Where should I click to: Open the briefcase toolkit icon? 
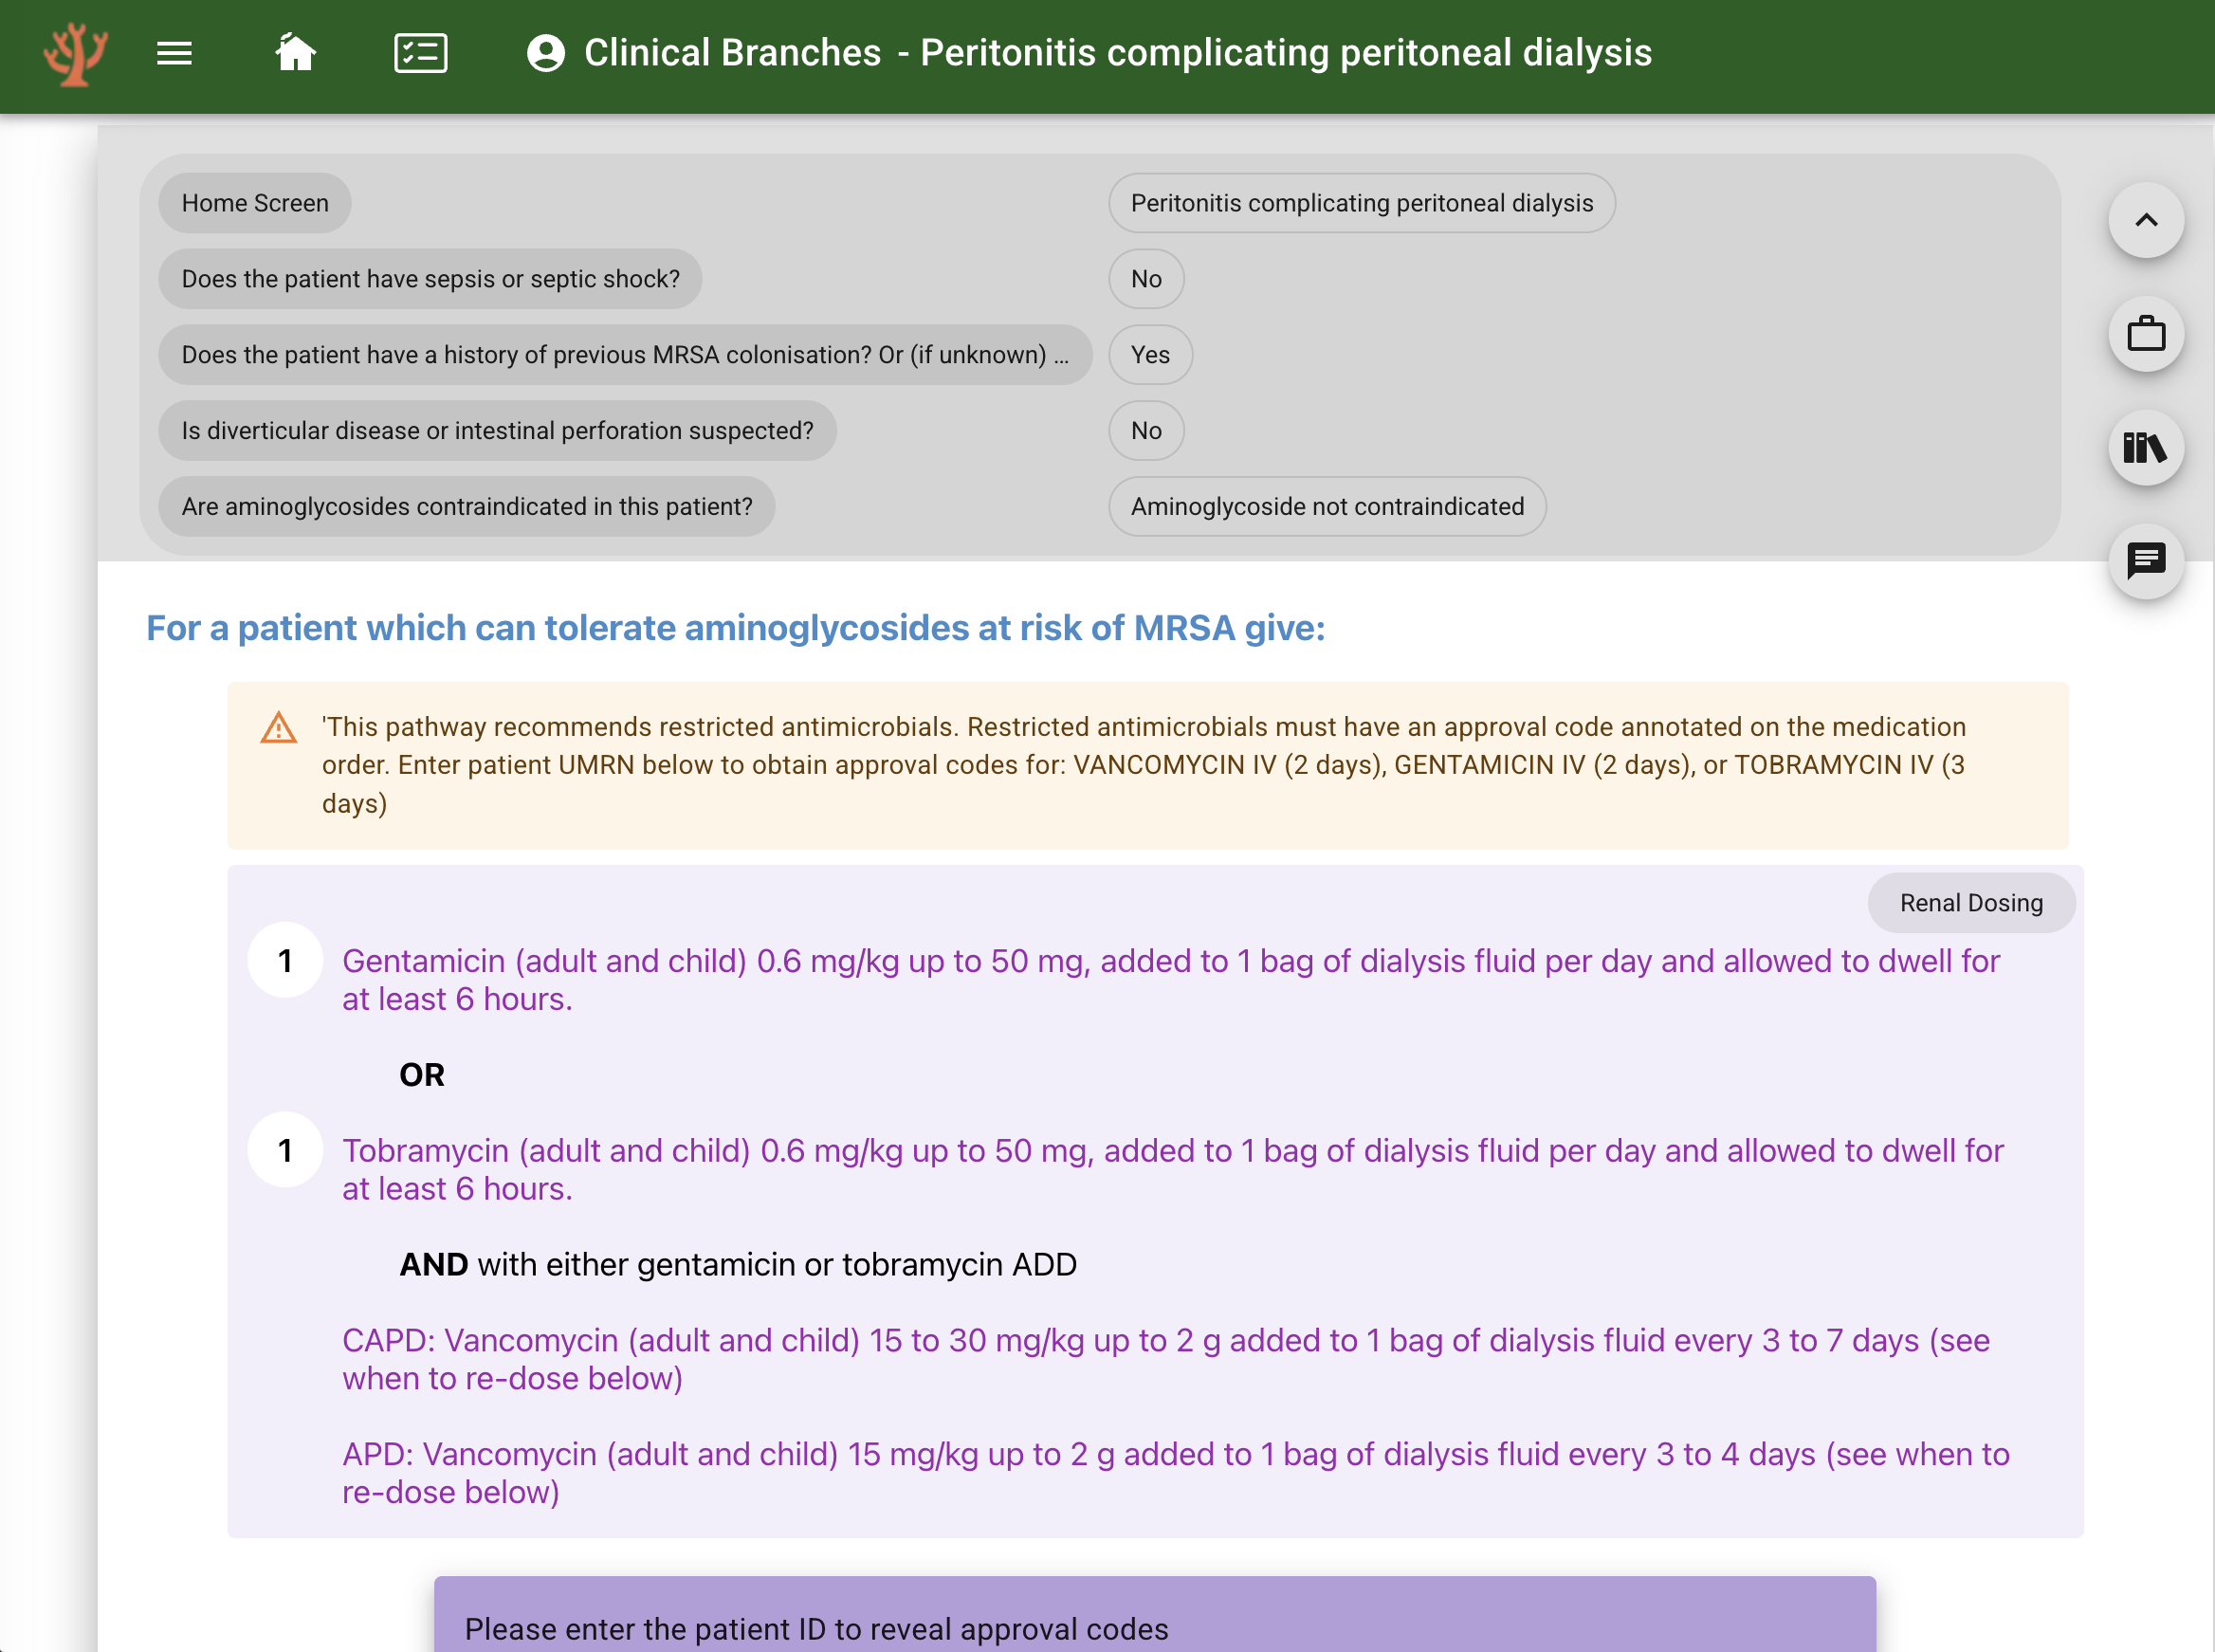click(x=2145, y=335)
